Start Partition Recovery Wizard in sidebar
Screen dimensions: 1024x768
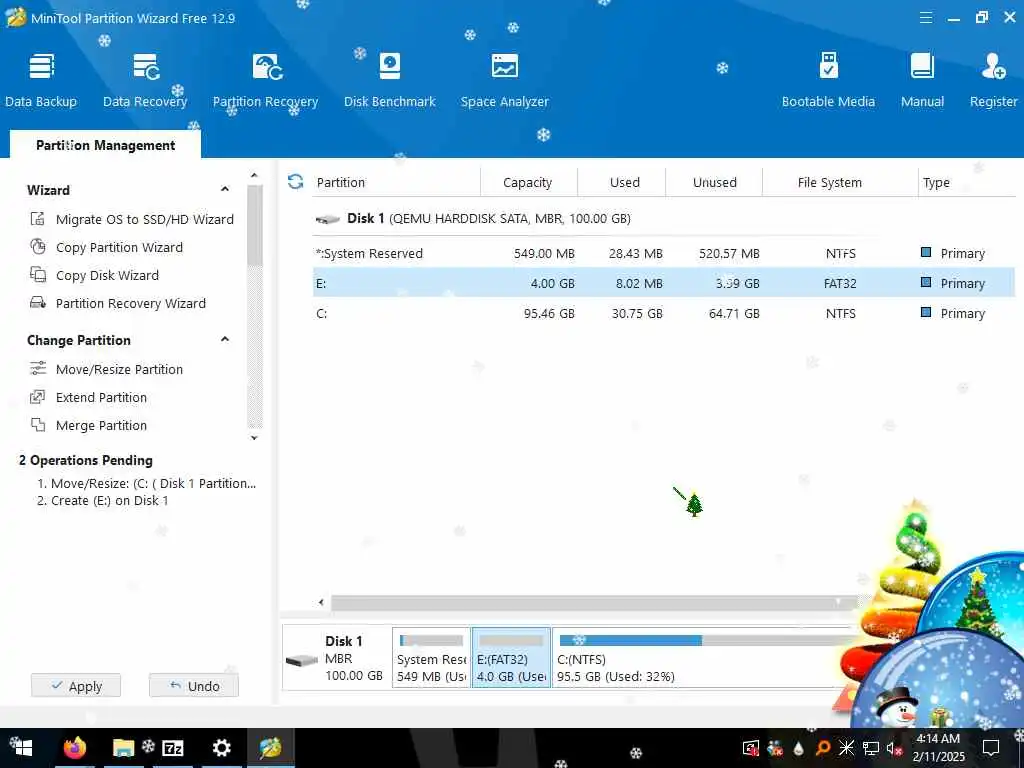[118, 304]
